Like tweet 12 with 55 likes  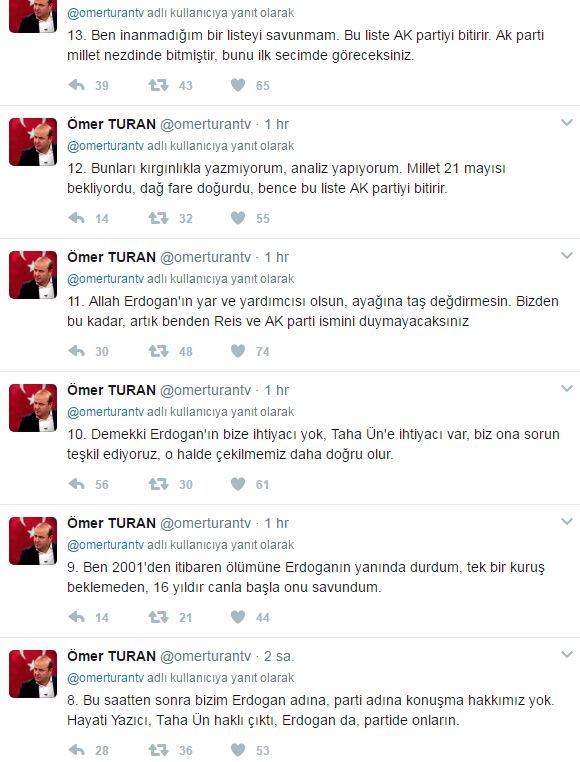pyautogui.click(x=238, y=218)
